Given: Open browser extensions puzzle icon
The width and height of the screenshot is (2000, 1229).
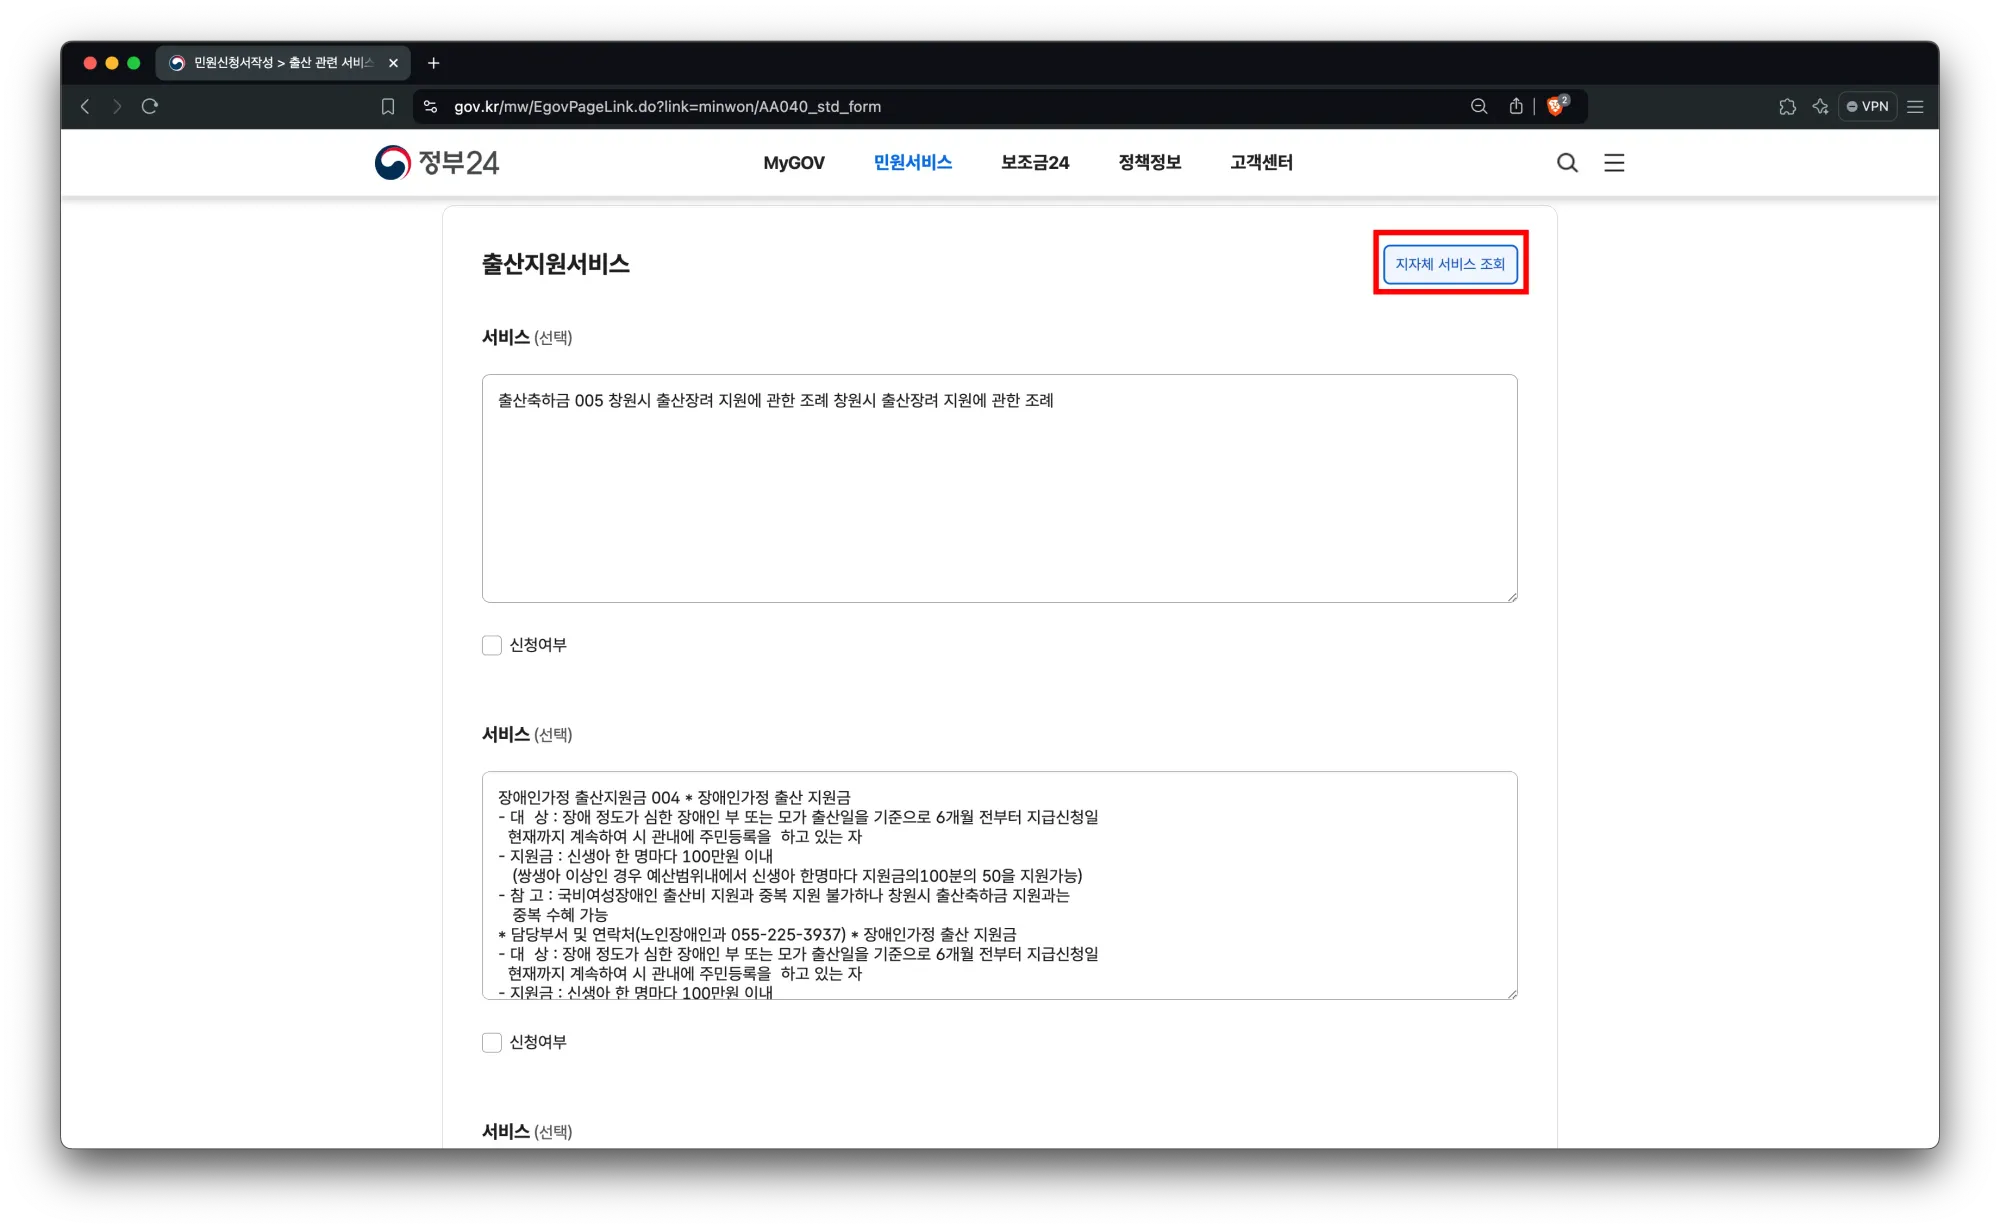Looking at the screenshot, I should point(1787,106).
